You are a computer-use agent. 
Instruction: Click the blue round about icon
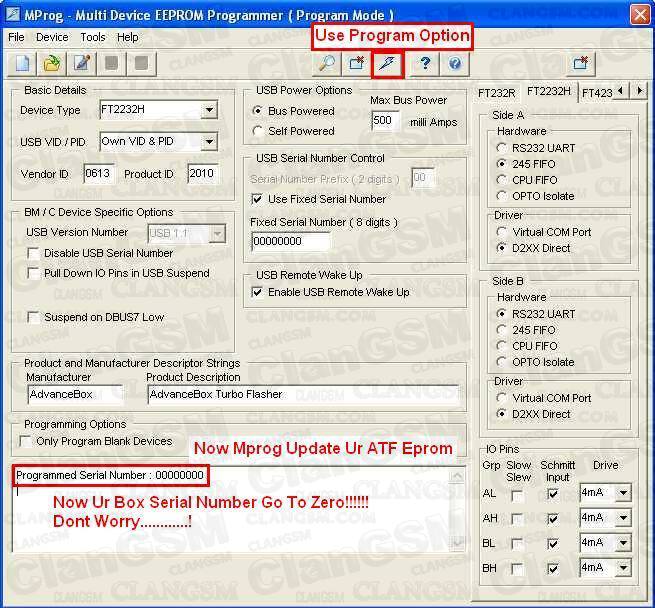(455, 64)
